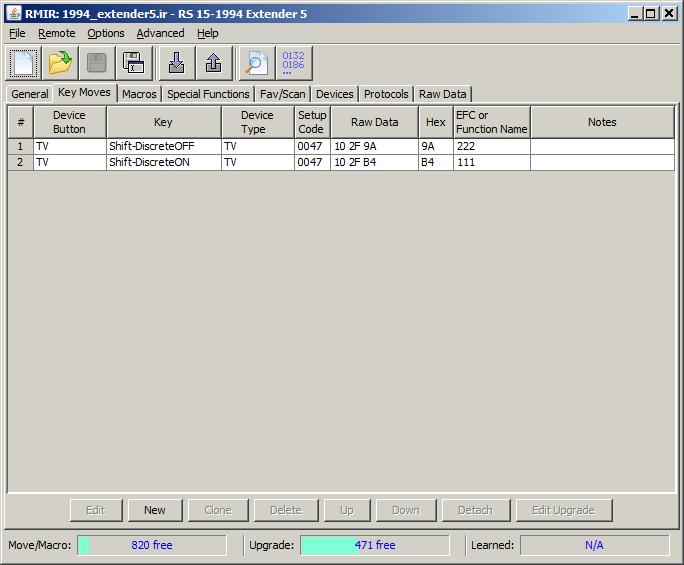Click the magnifier document toolbar icon
Image resolution: width=684 pixels, height=565 pixels.
(257, 63)
